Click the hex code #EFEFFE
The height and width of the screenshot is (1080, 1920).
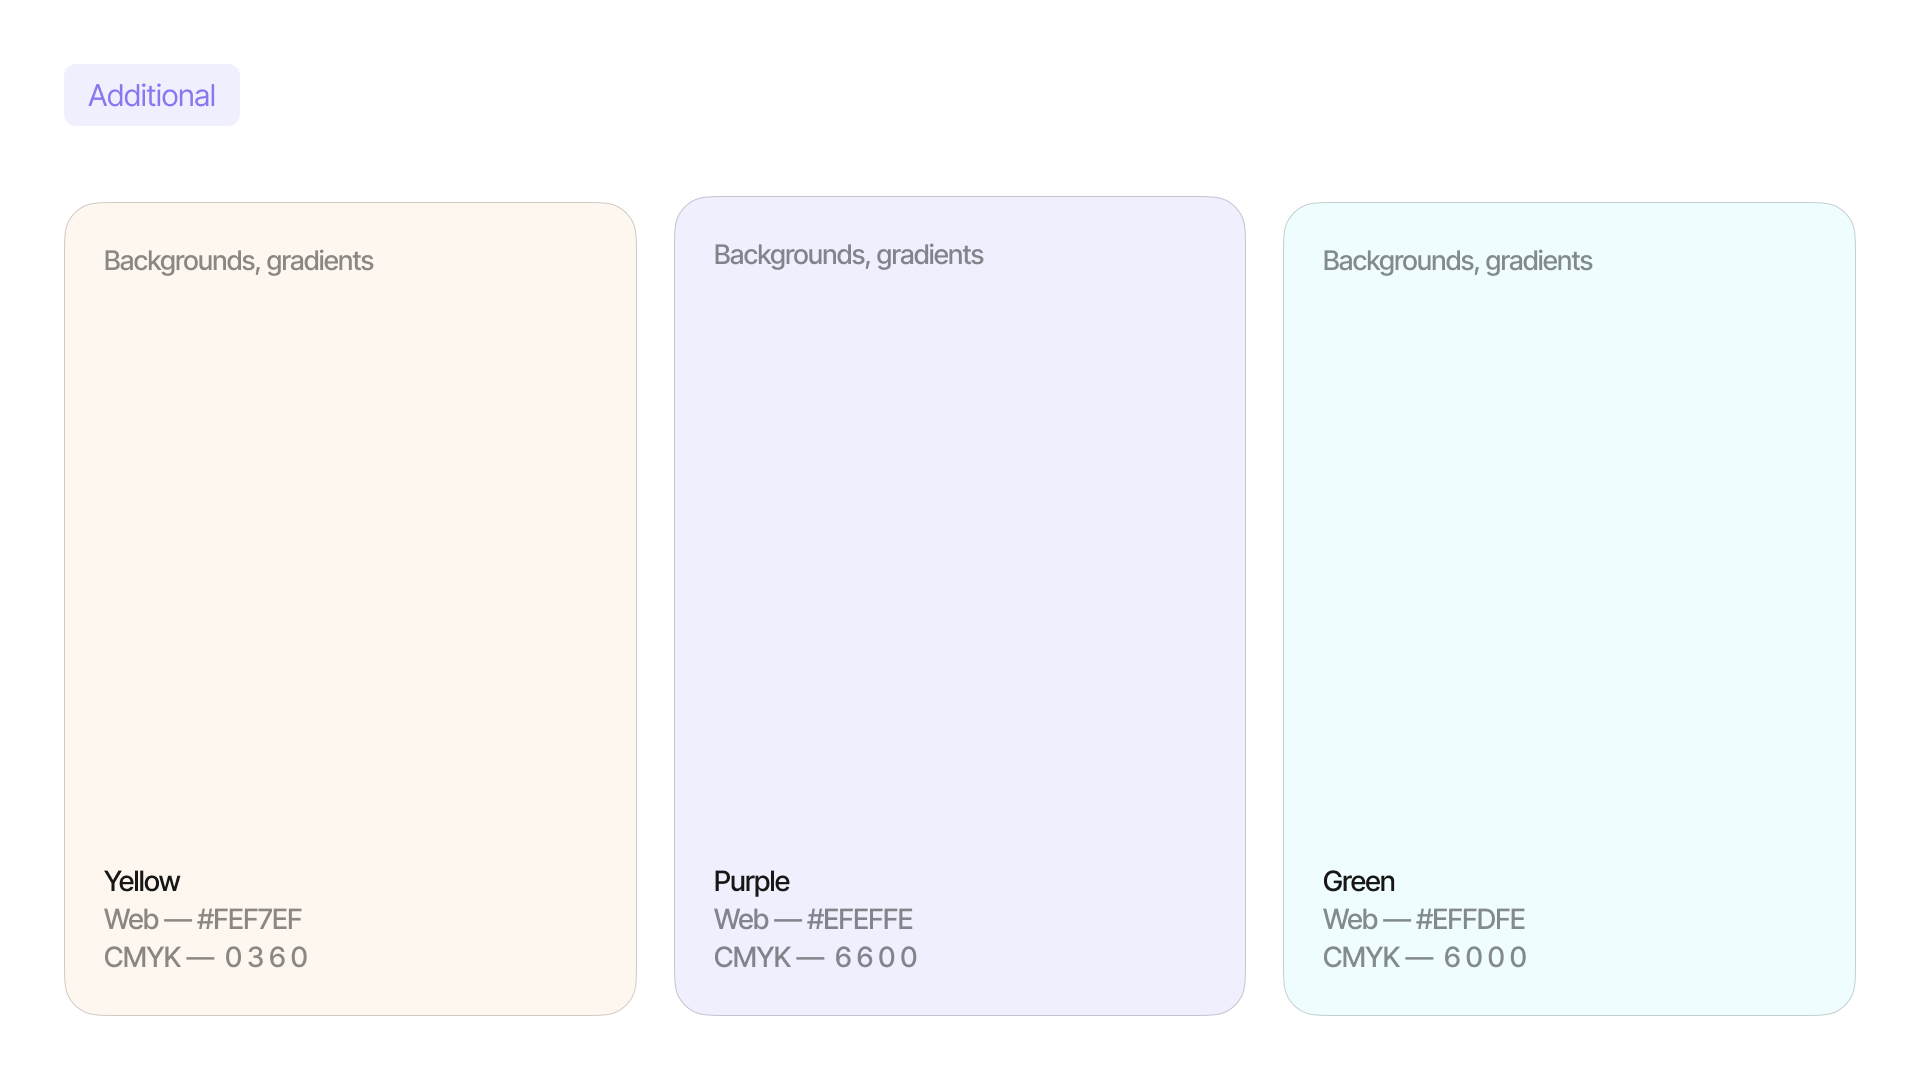point(859,920)
